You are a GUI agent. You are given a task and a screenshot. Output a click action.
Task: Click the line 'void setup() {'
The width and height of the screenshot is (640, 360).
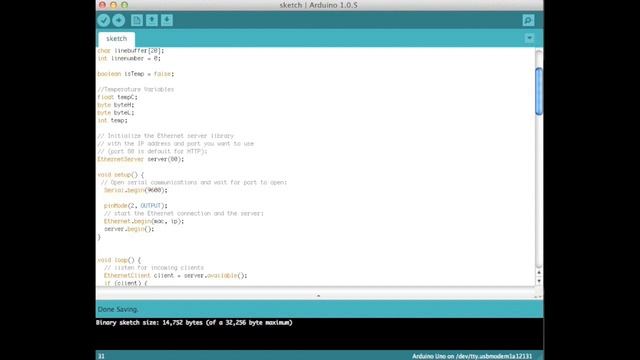120,175
